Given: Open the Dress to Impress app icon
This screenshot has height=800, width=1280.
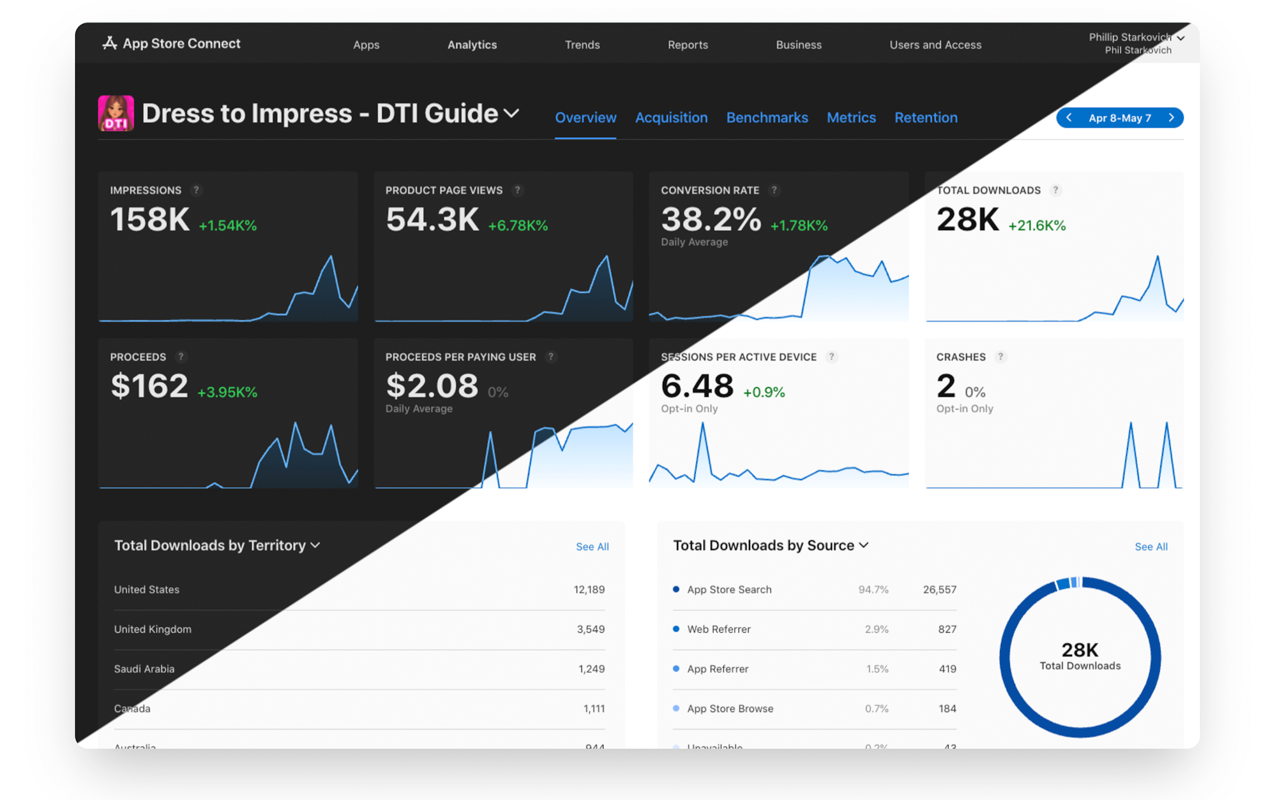Looking at the screenshot, I should click(116, 114).
